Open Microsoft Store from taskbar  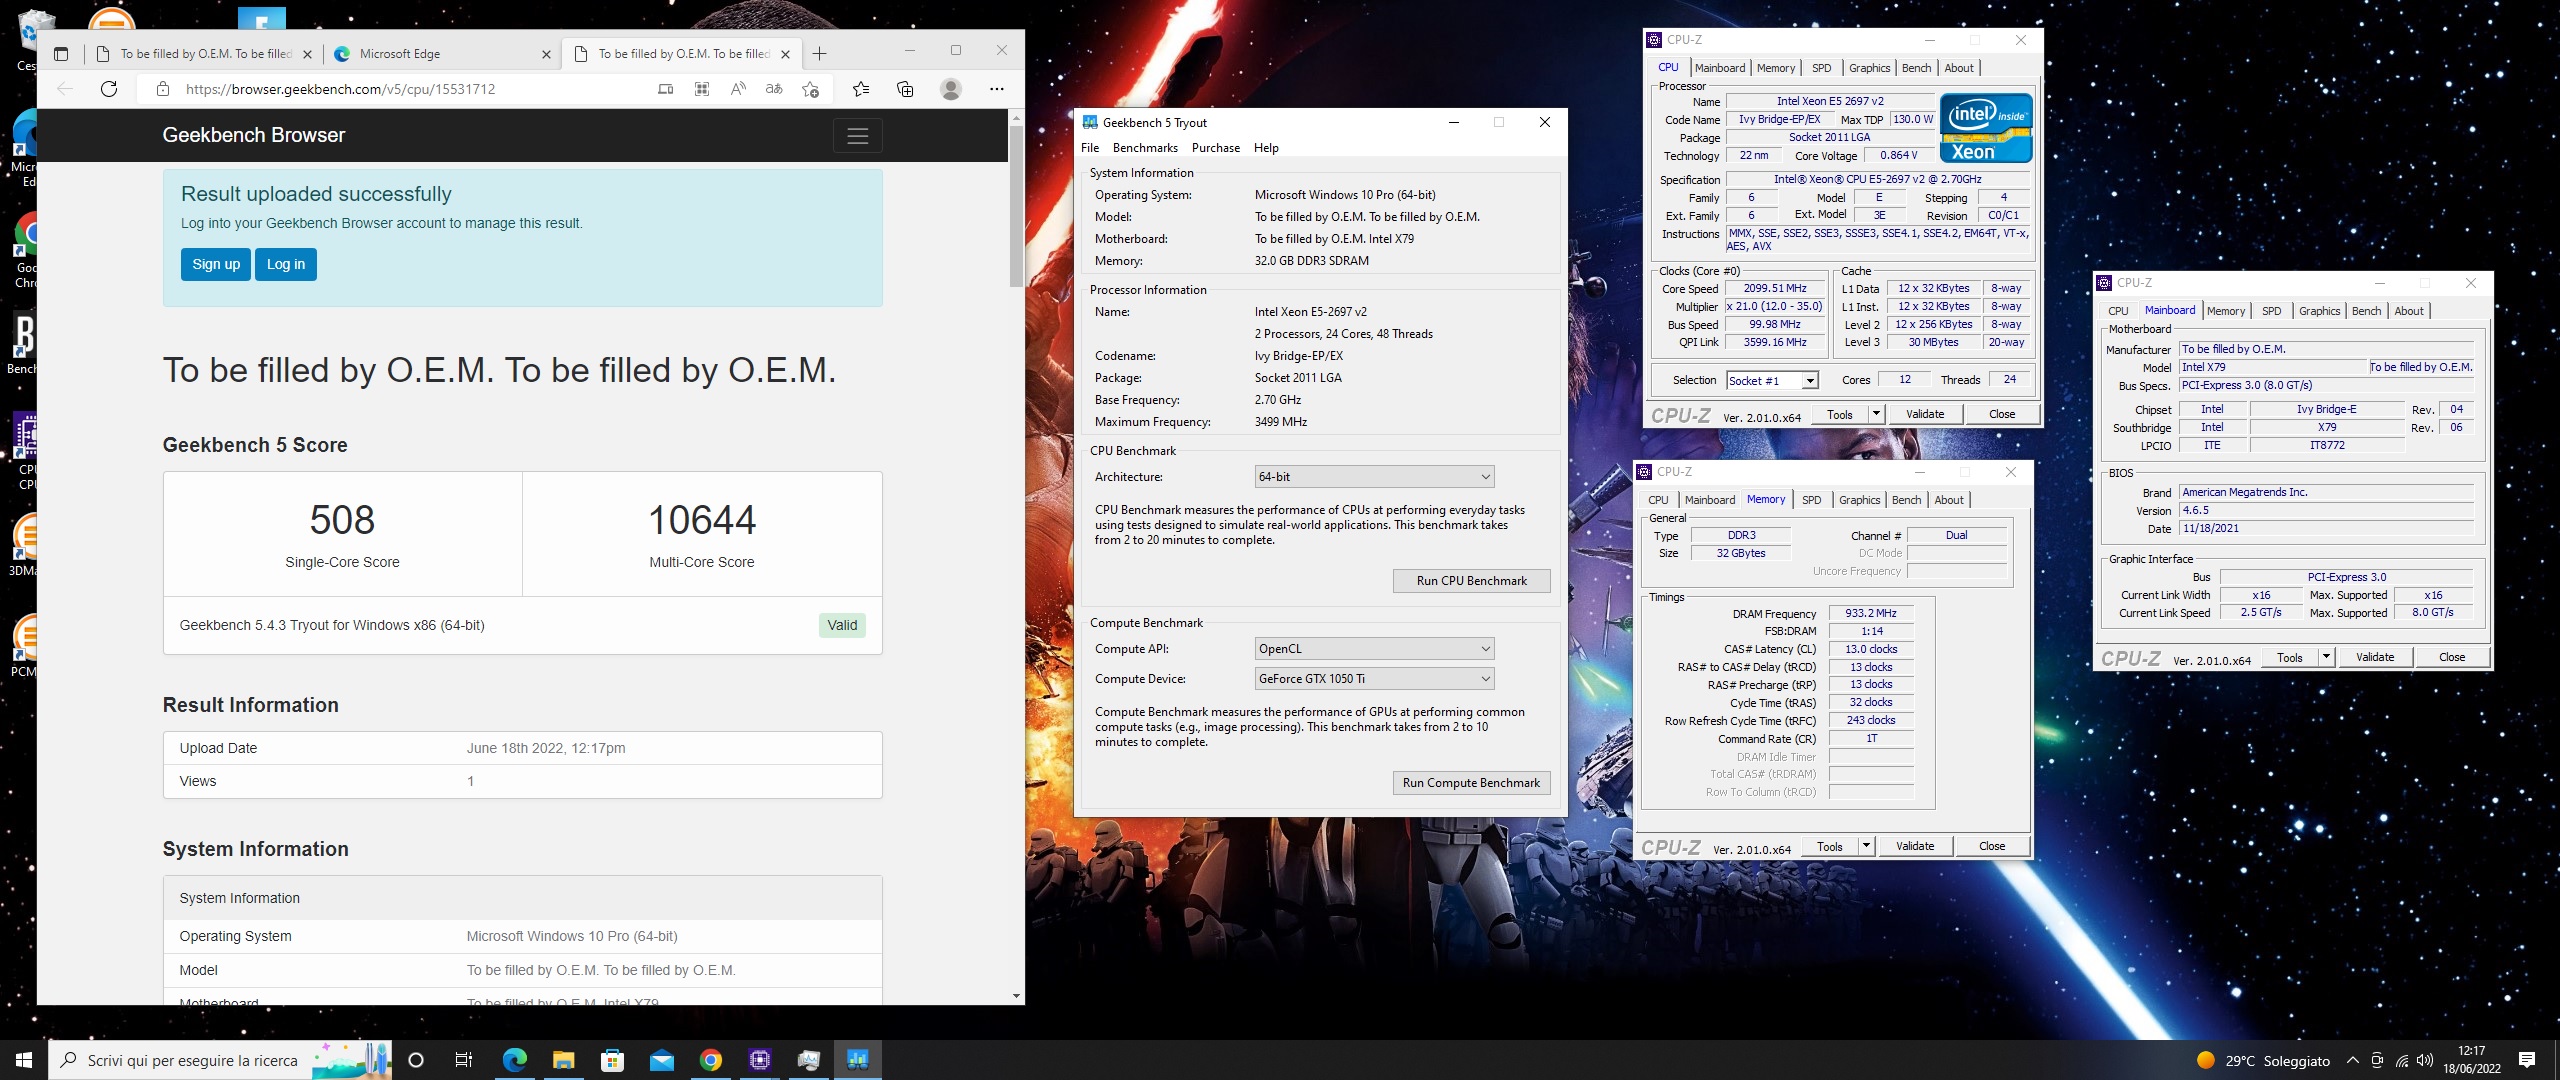click(612, 1060)
